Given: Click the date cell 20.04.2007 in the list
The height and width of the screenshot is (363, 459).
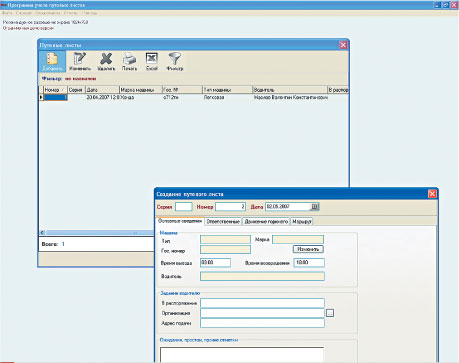Looking at the screenshot, I should (102, 97).
